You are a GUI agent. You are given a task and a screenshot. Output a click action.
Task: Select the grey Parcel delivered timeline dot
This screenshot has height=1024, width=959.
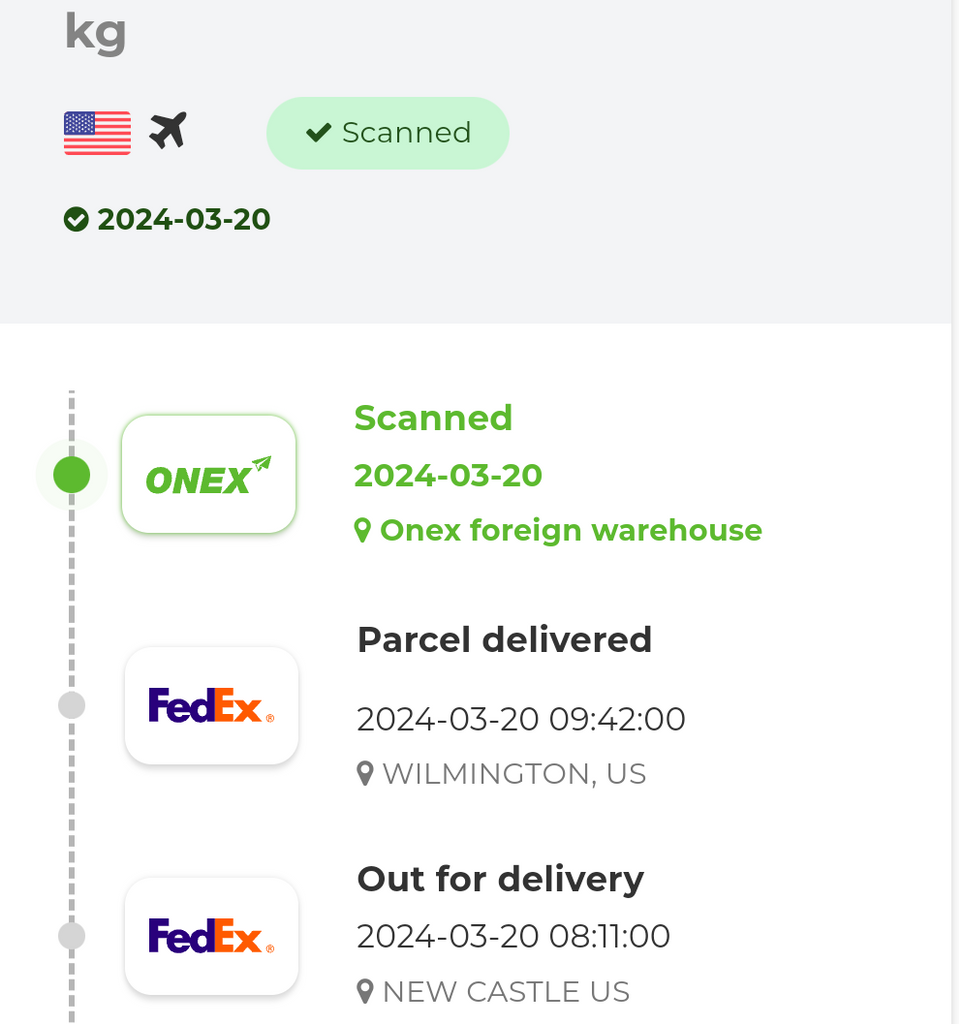tap(72, 705)
